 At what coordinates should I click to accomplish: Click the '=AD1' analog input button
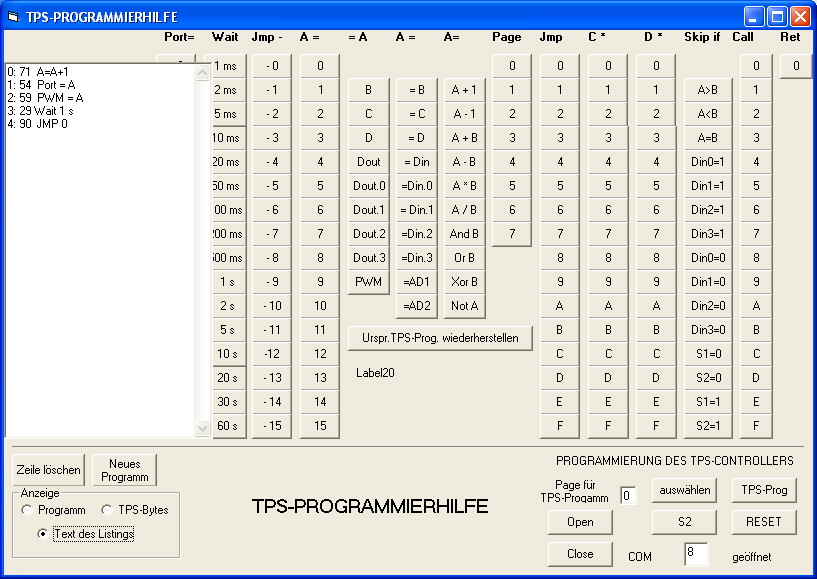pyautogui.click(x=416, y=282)
